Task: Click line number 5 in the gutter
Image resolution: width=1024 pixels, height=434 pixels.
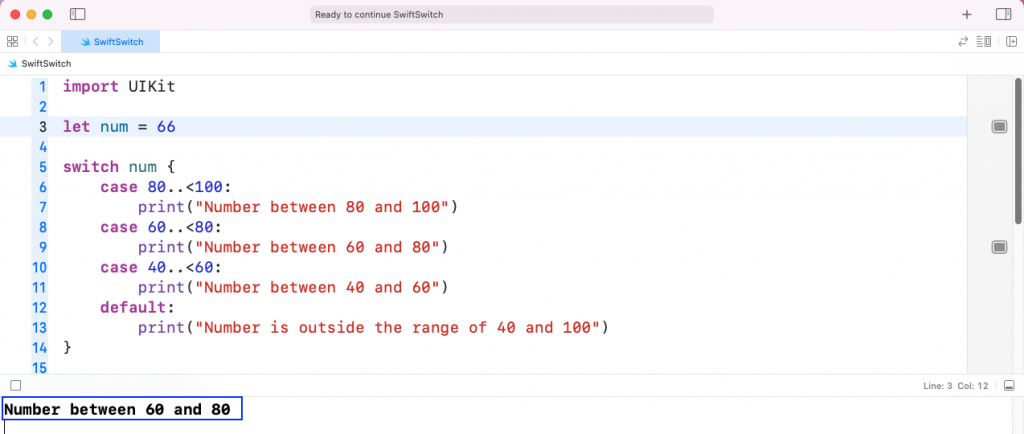Action: [42, 167]
